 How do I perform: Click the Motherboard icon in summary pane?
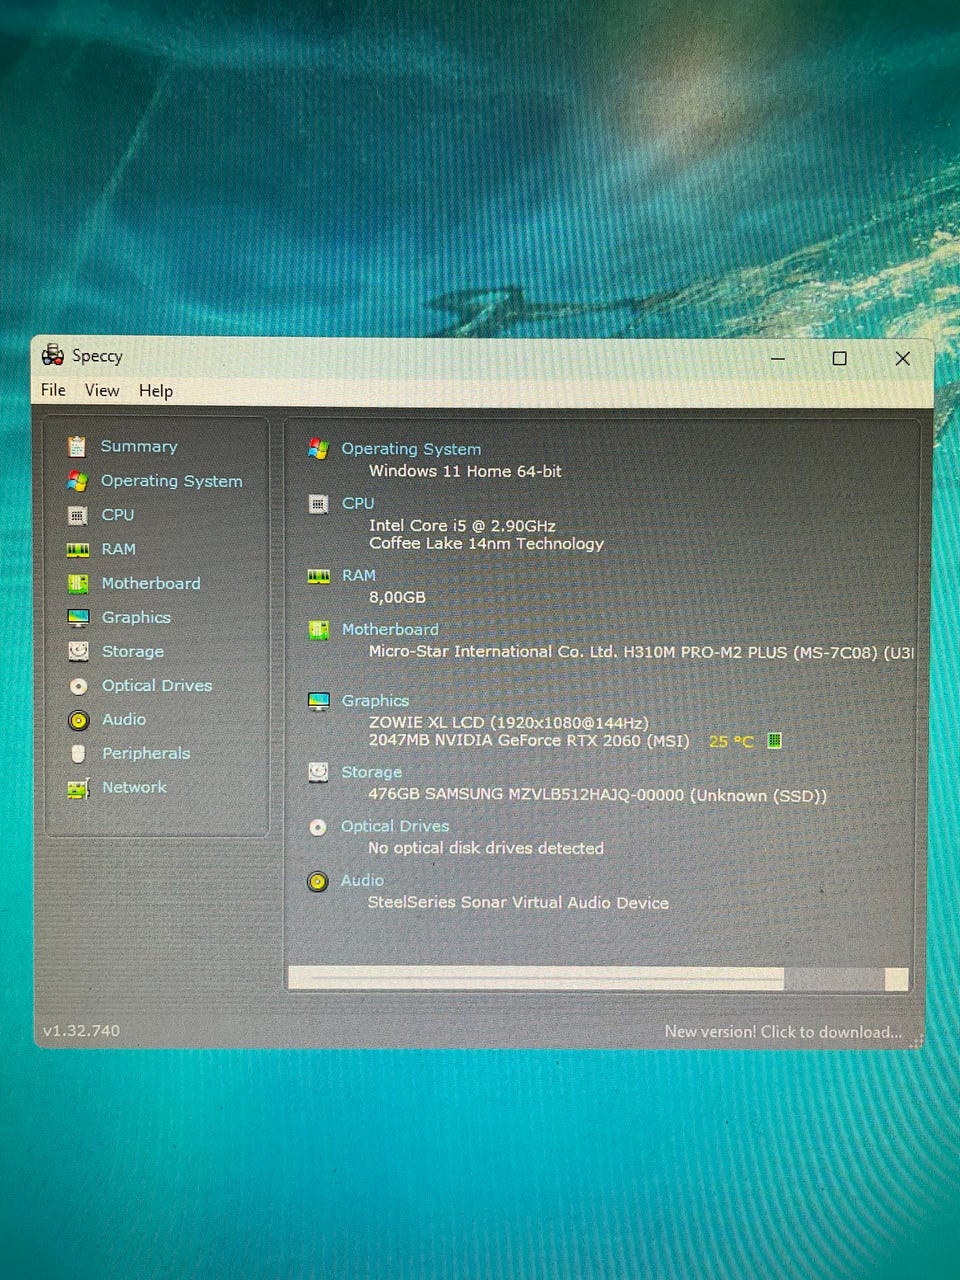(319, 630)
